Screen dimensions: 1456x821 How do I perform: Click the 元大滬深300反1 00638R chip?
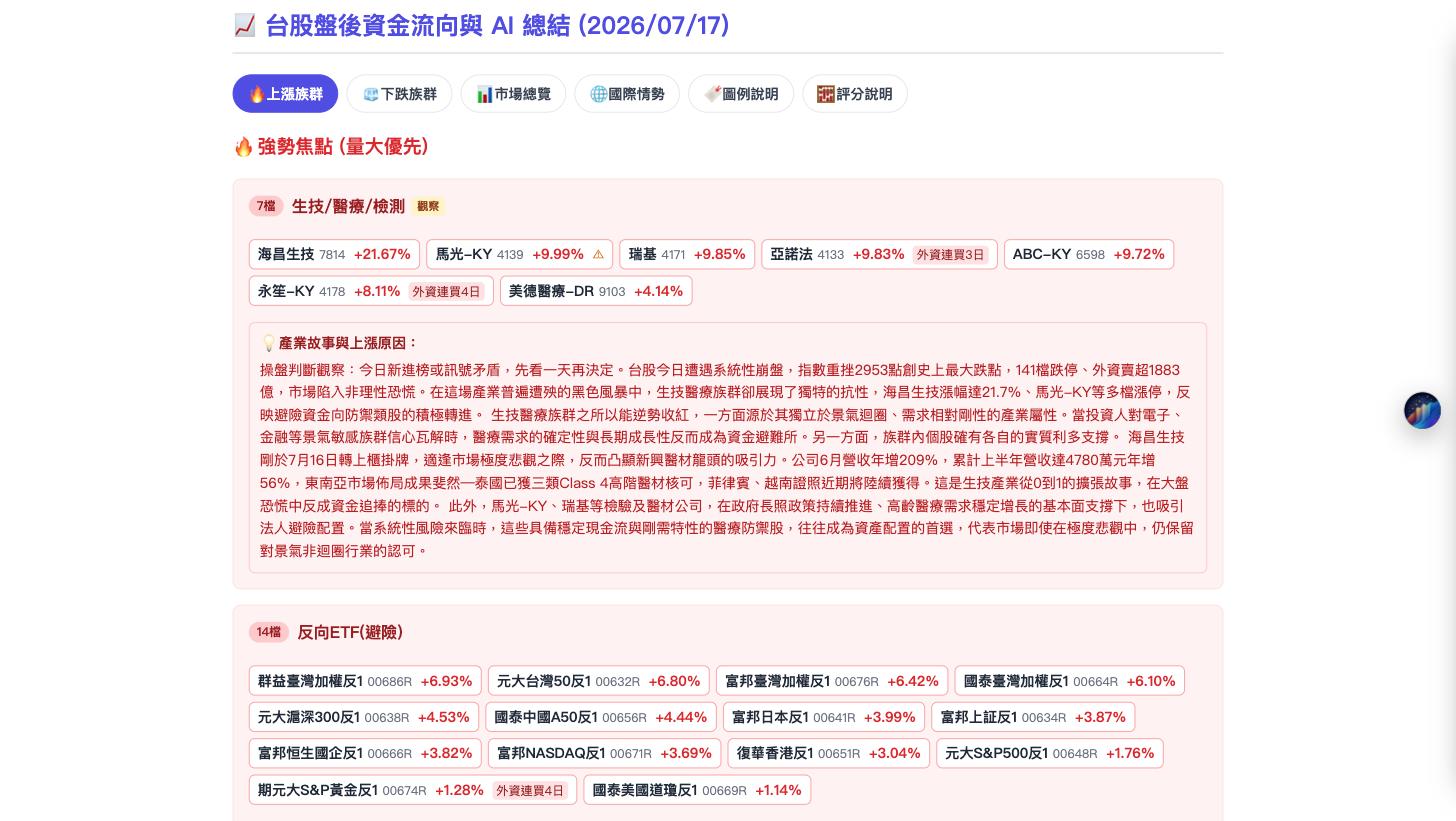coord(363,717)
